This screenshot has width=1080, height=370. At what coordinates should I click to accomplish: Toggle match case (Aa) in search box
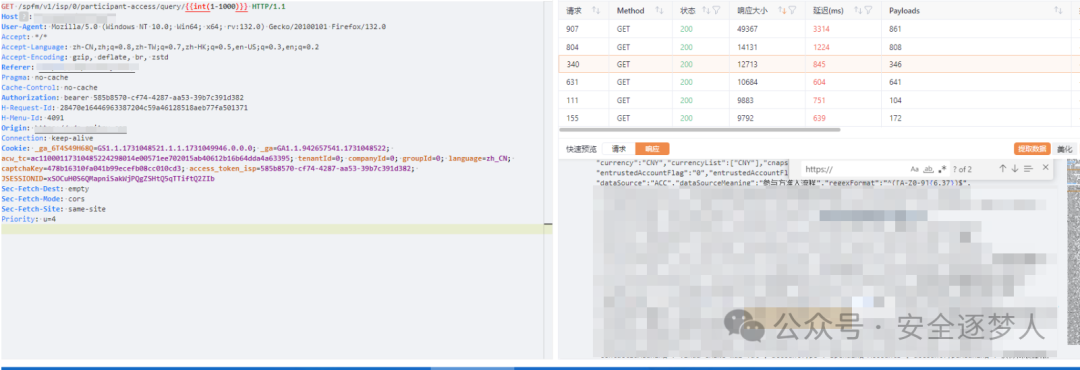click(915, 169)
